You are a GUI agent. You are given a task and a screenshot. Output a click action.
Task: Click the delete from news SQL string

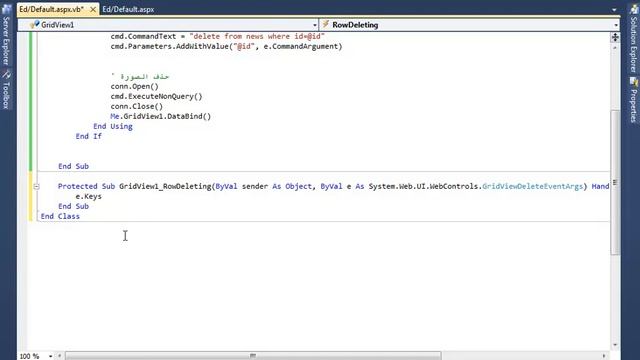257,36
